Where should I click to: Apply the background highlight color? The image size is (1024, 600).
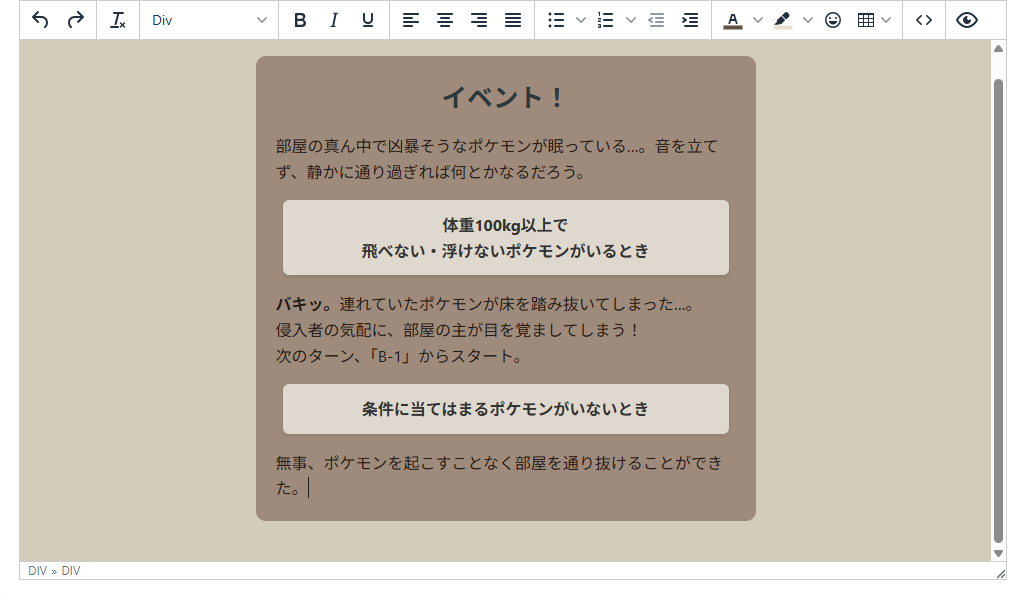[x=782, y=20]
